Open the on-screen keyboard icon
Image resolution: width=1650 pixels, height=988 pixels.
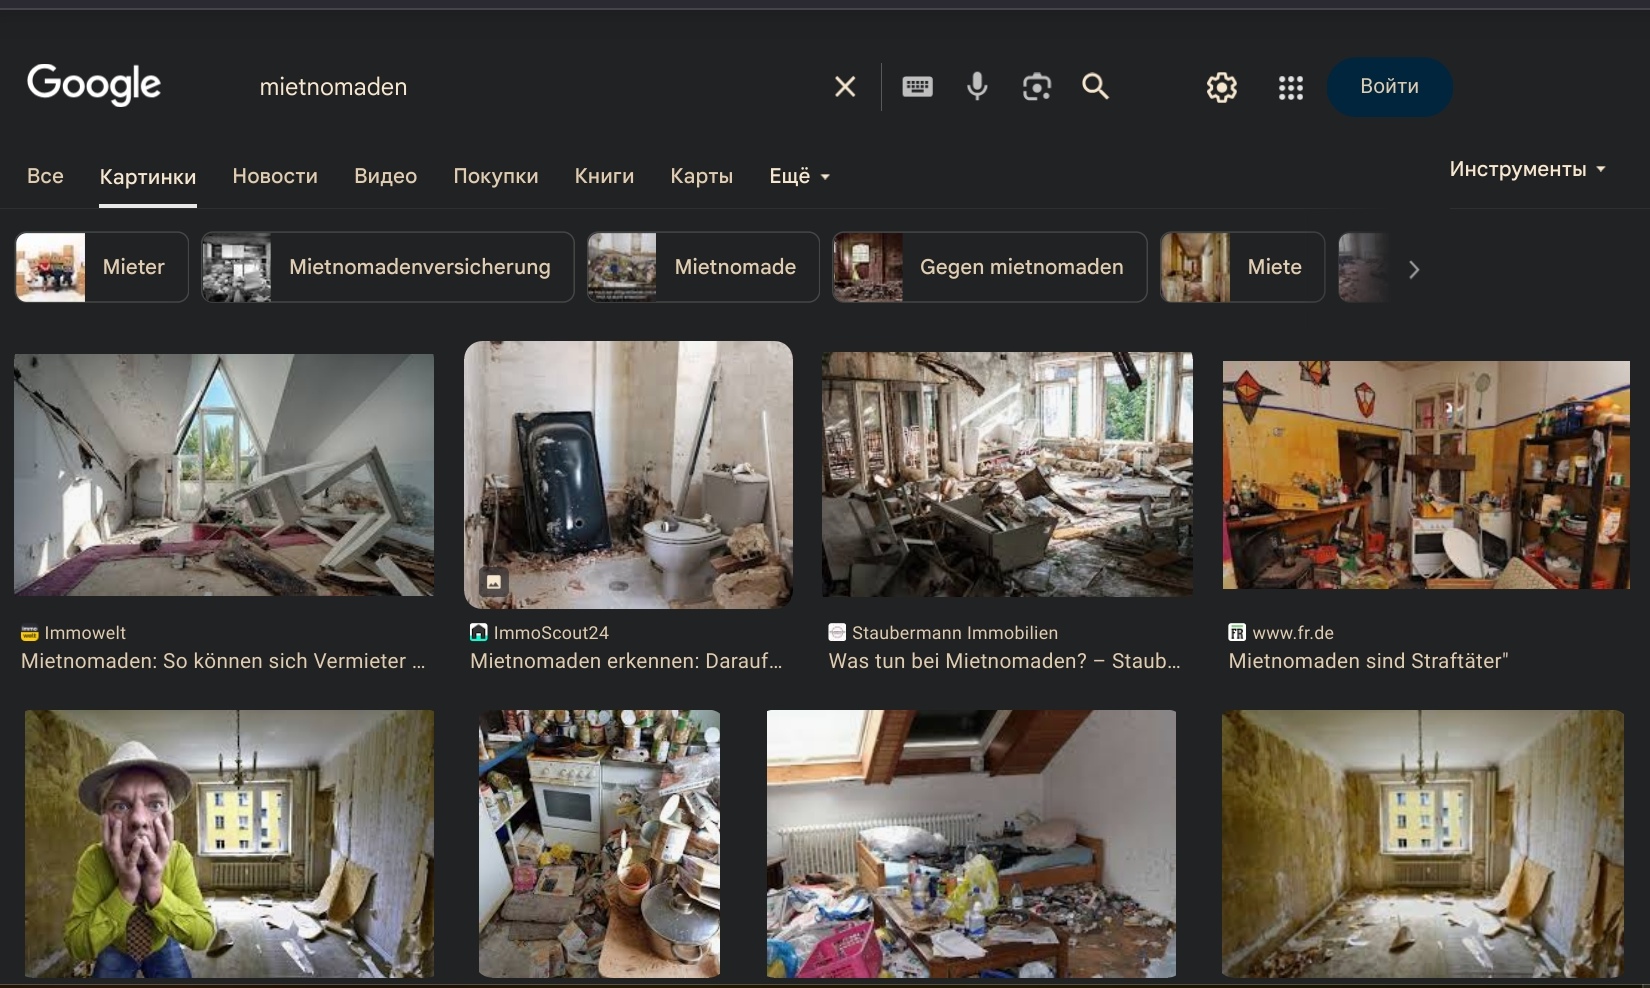pyautogui.click(x=917, y=87)
